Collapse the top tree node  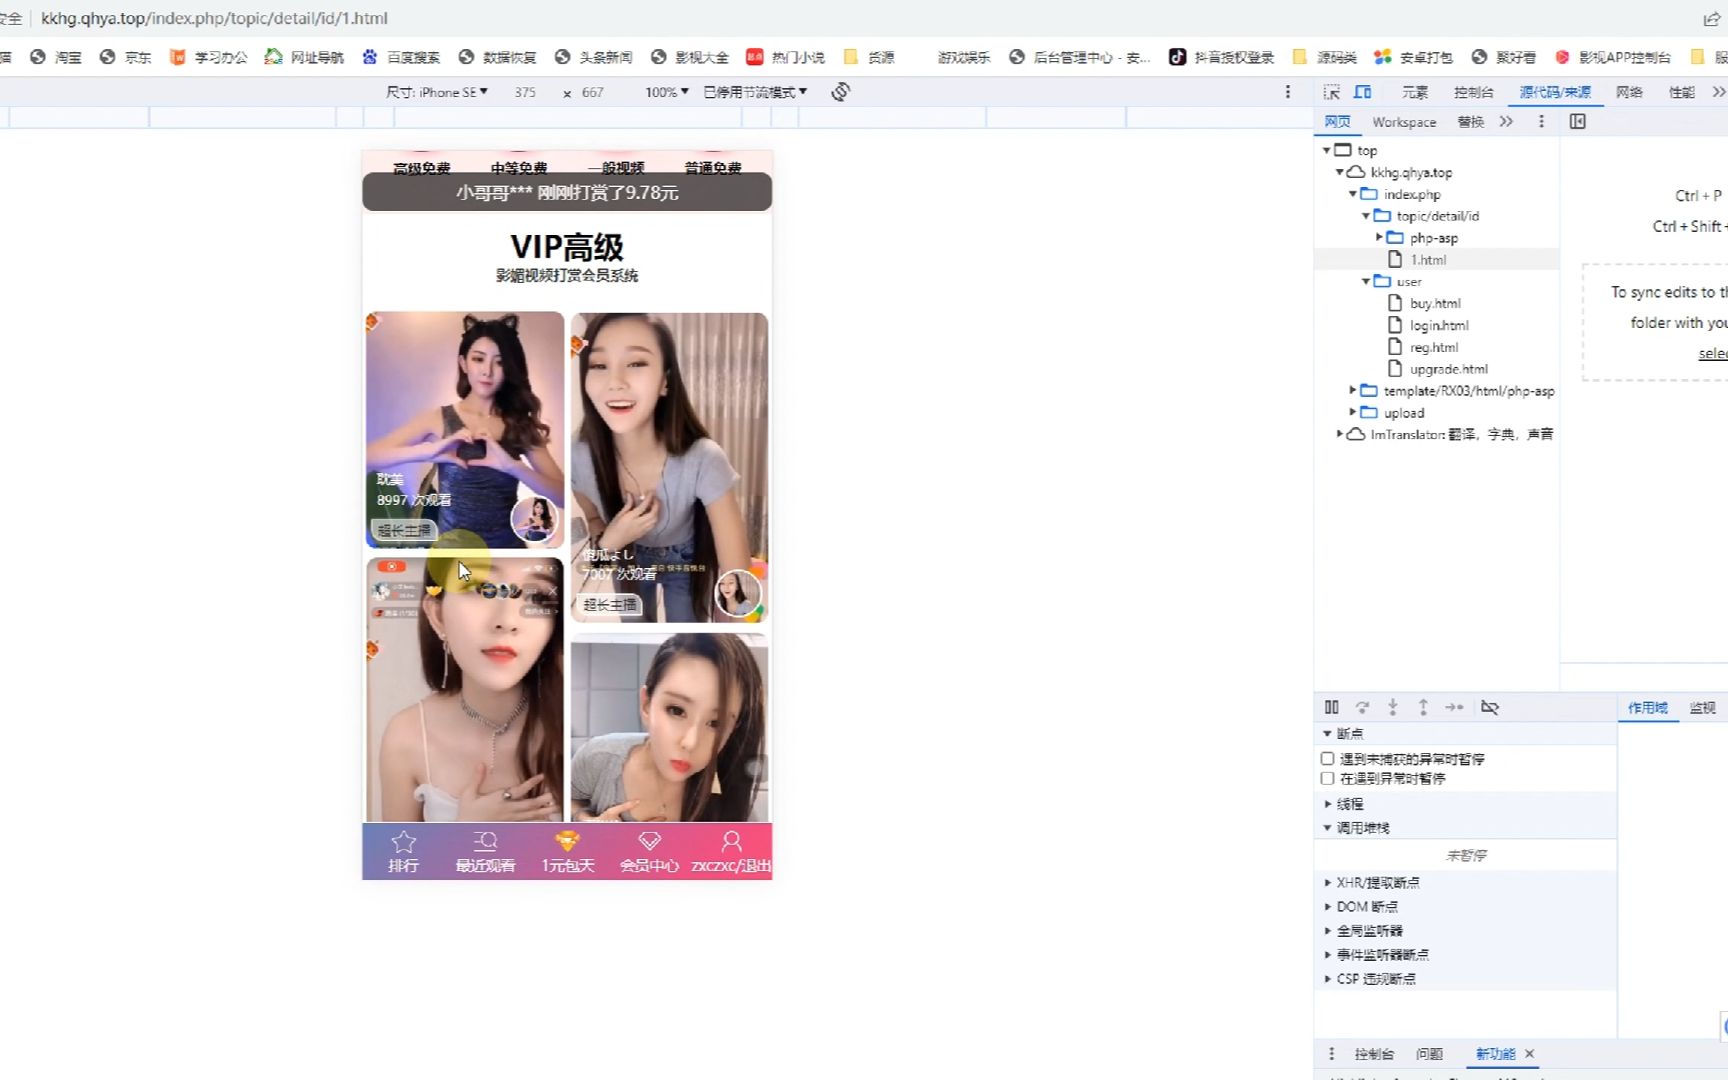1327,150
